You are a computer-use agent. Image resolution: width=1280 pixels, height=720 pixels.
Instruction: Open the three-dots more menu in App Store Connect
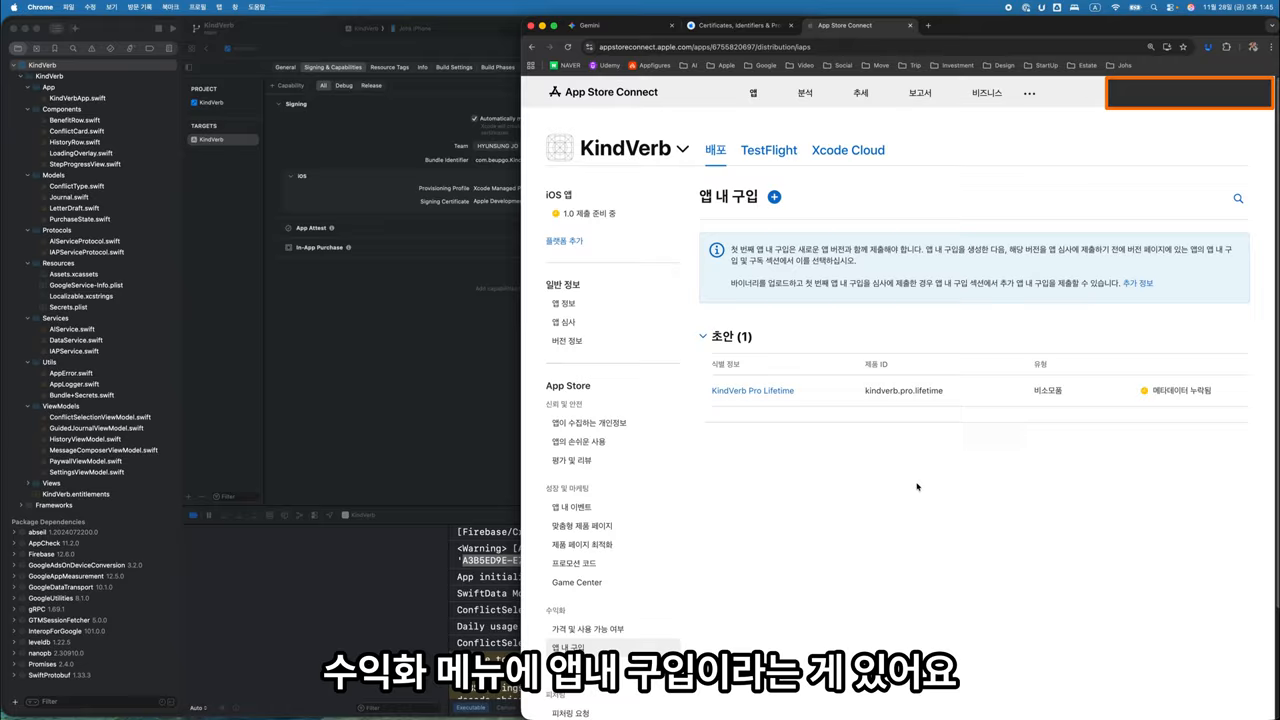(1030, 94)
